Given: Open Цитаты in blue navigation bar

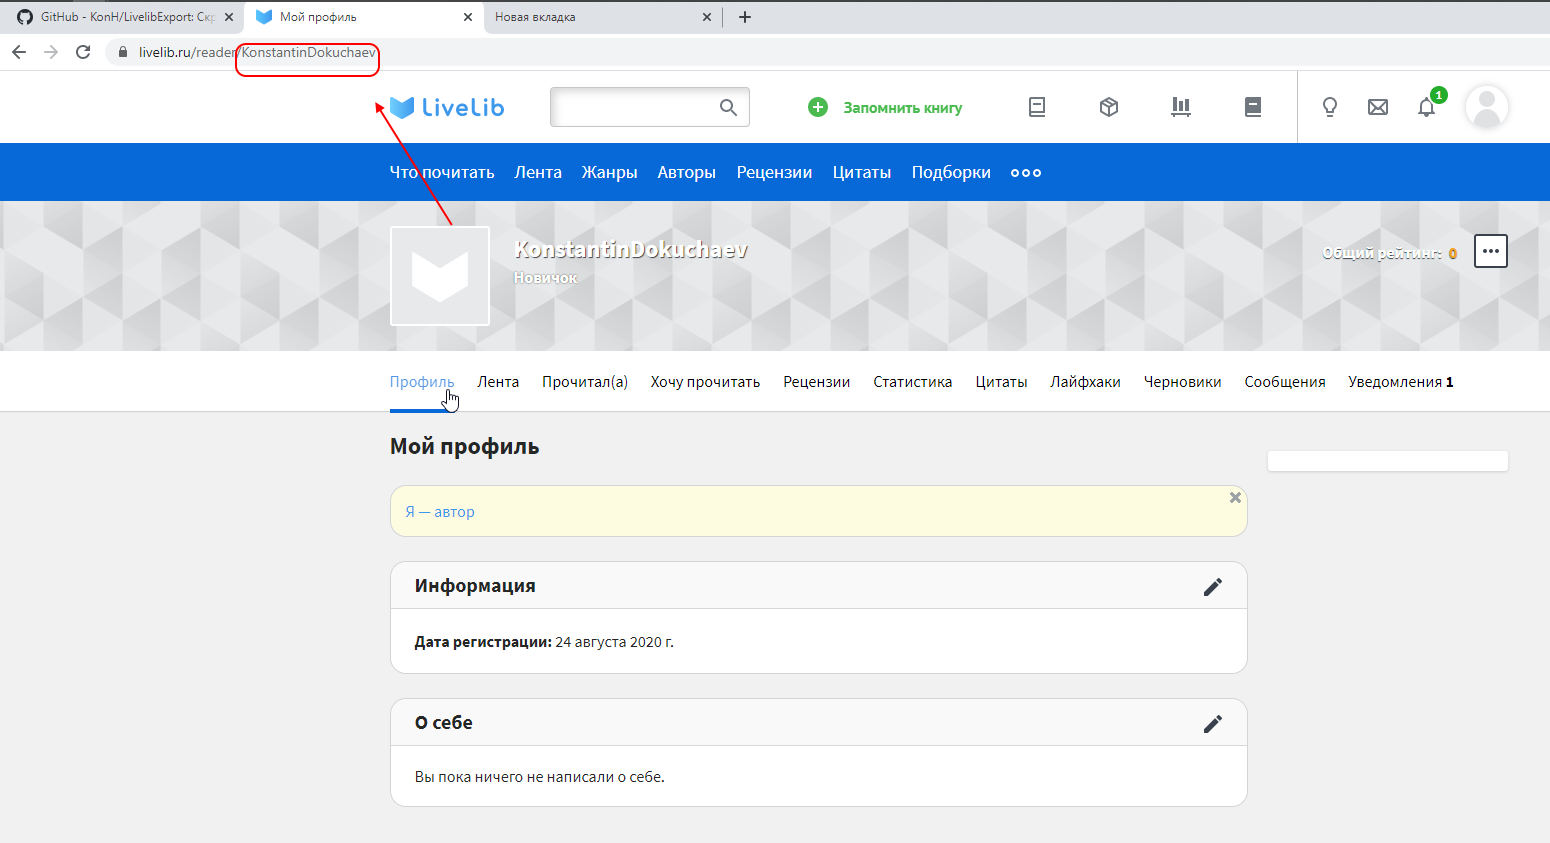Looking at the screenshot, I should (861, 172).
